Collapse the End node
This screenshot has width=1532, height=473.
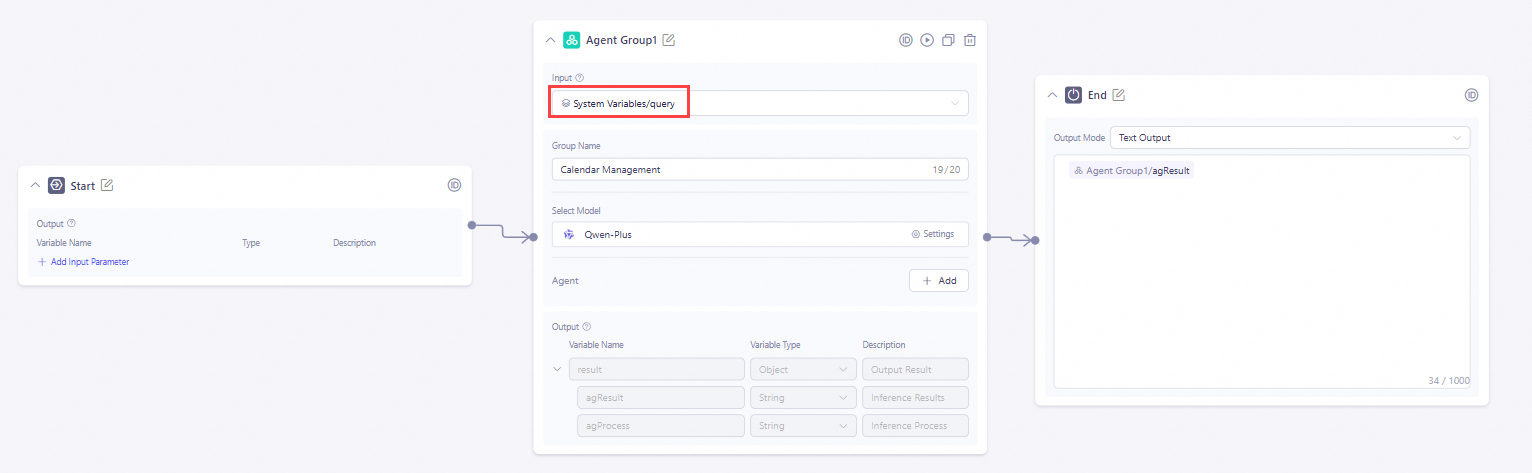pos(1052,95)
